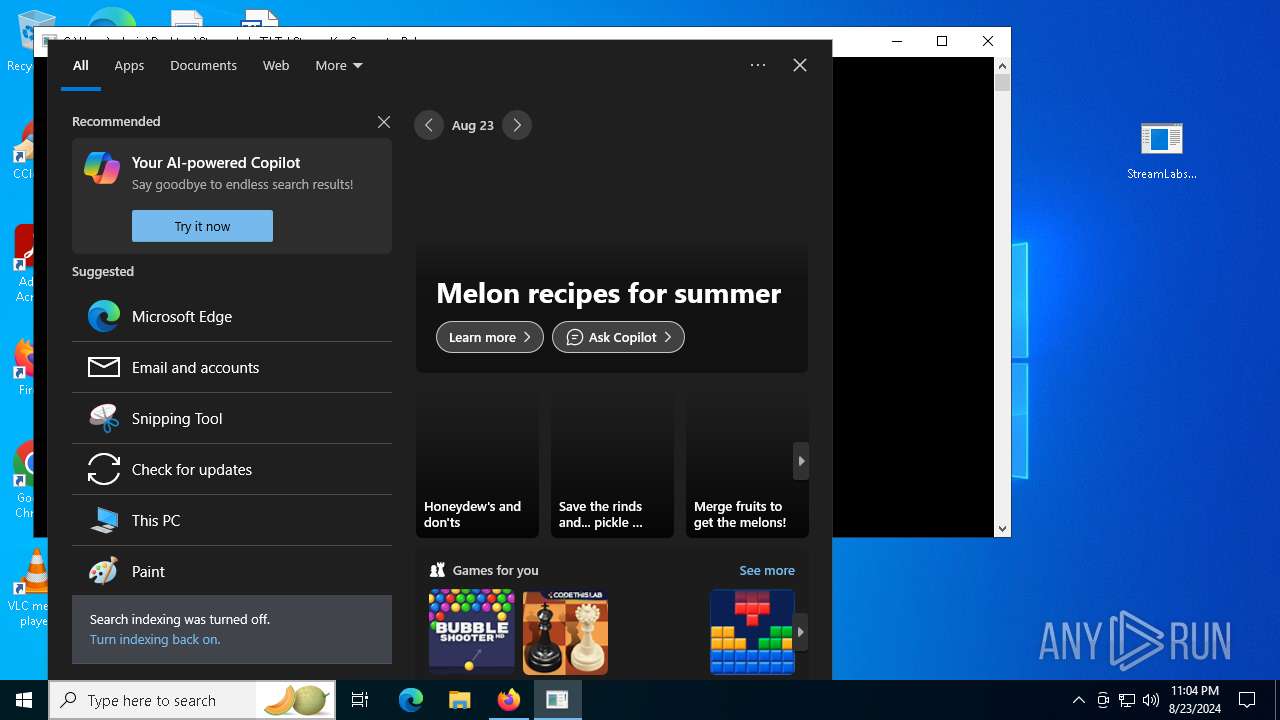Launch Paint from suggested list
Image resolution: width=1280 pixels, height=720 pixels.
(232, 571)
